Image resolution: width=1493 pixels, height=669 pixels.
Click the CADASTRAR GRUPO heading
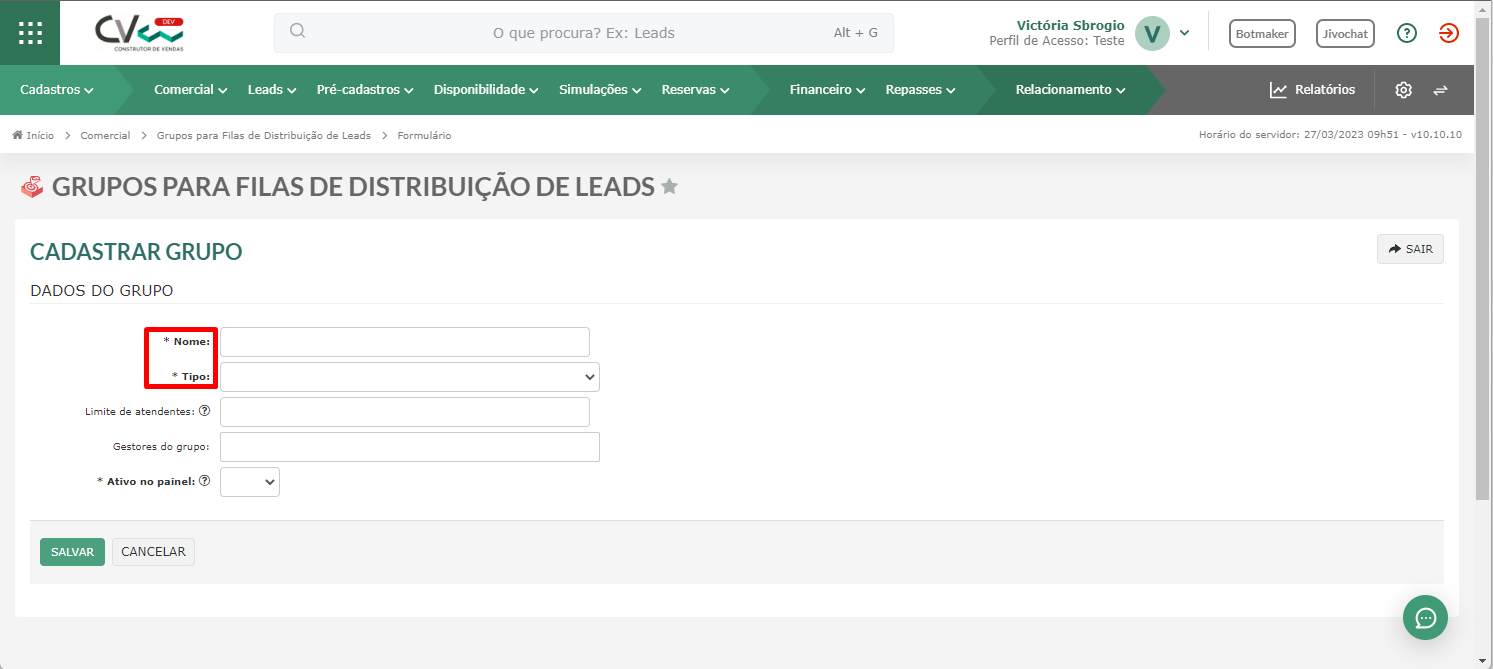pyautogui.click(x=136, y=251)
